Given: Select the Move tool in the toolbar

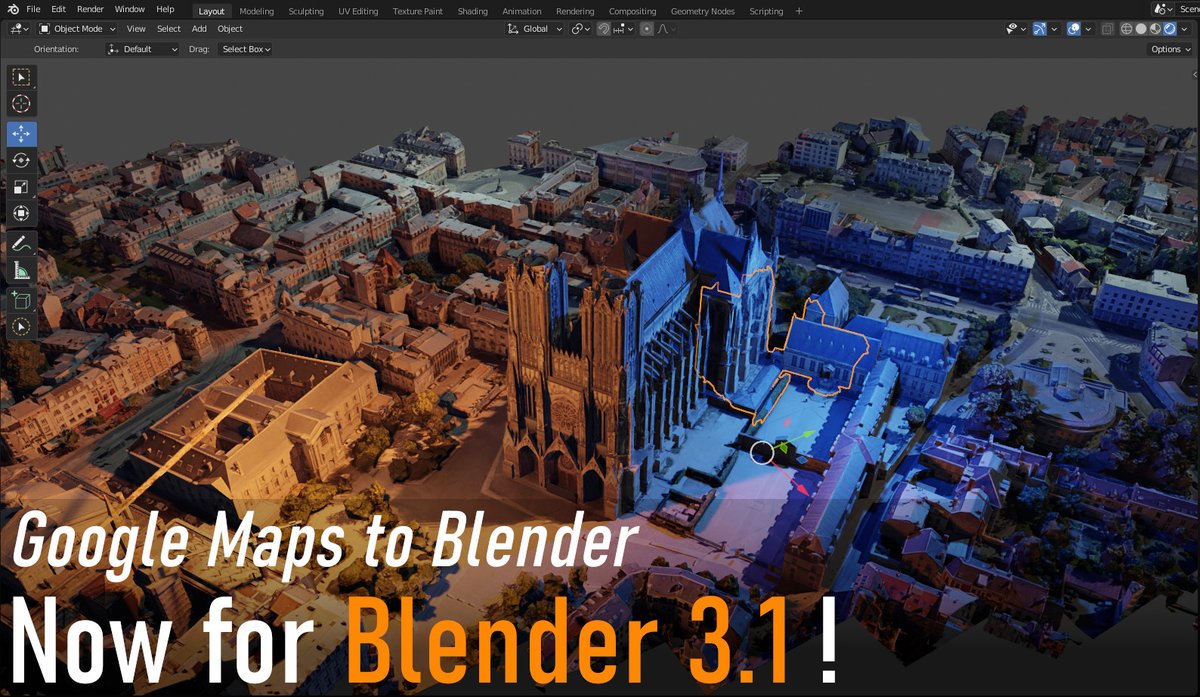Looking at the screenshot, I should pos(21,133).
